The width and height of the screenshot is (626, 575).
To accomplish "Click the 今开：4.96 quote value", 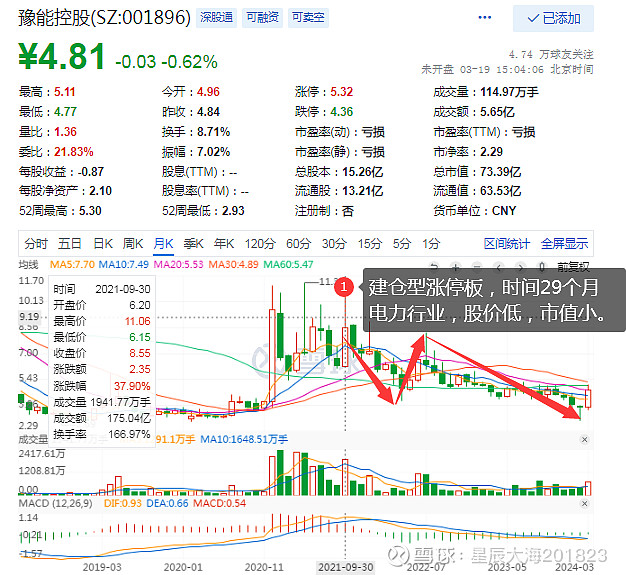I will click(x=191, y=92).
